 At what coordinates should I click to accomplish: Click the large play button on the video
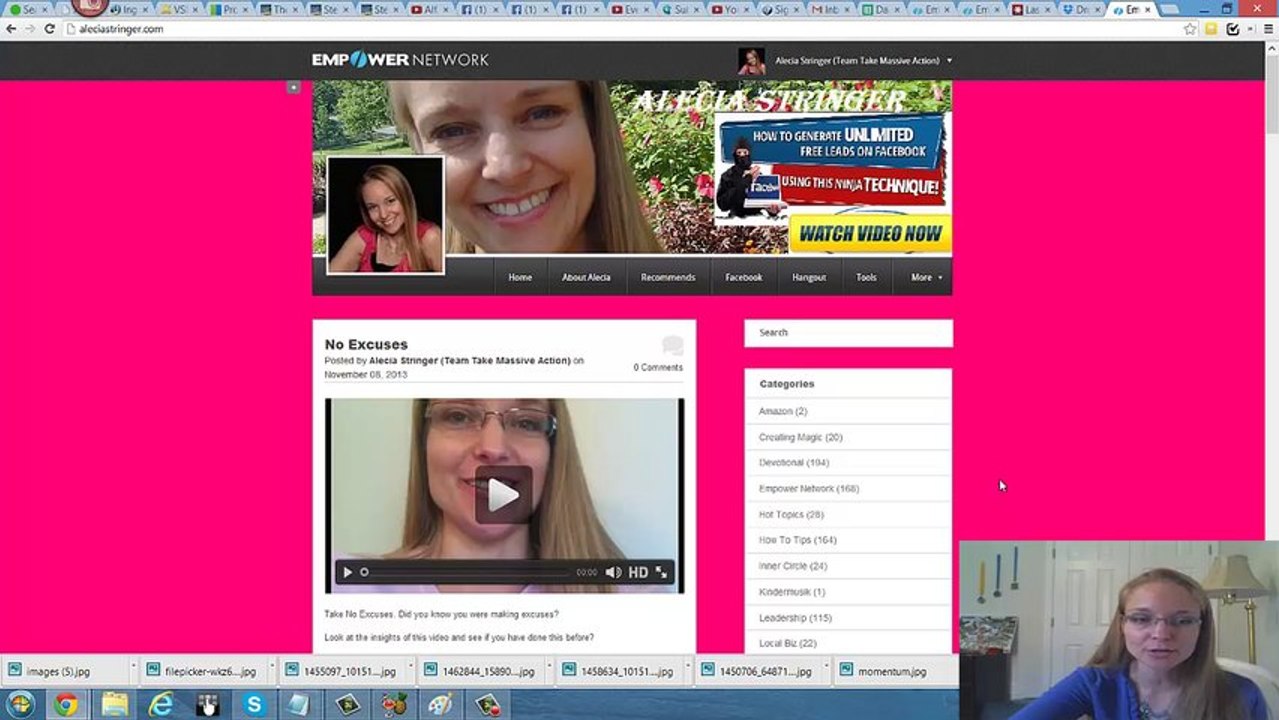[503, 494]
